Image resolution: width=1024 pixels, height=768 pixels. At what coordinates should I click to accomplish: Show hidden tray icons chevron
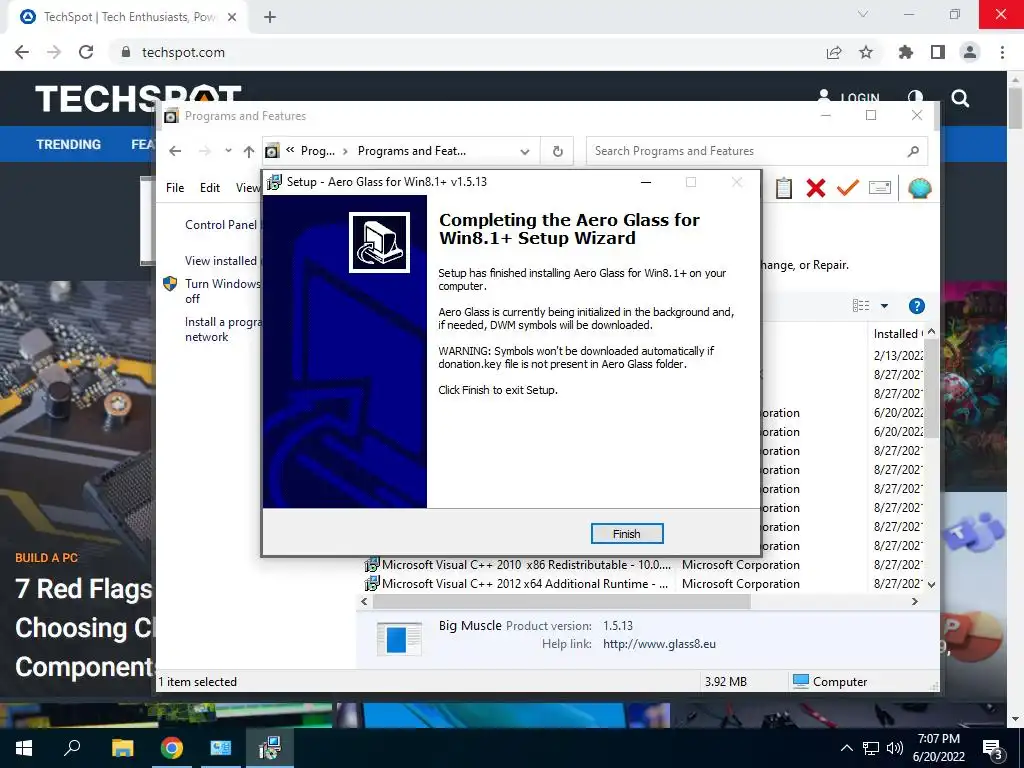(846, 748)
